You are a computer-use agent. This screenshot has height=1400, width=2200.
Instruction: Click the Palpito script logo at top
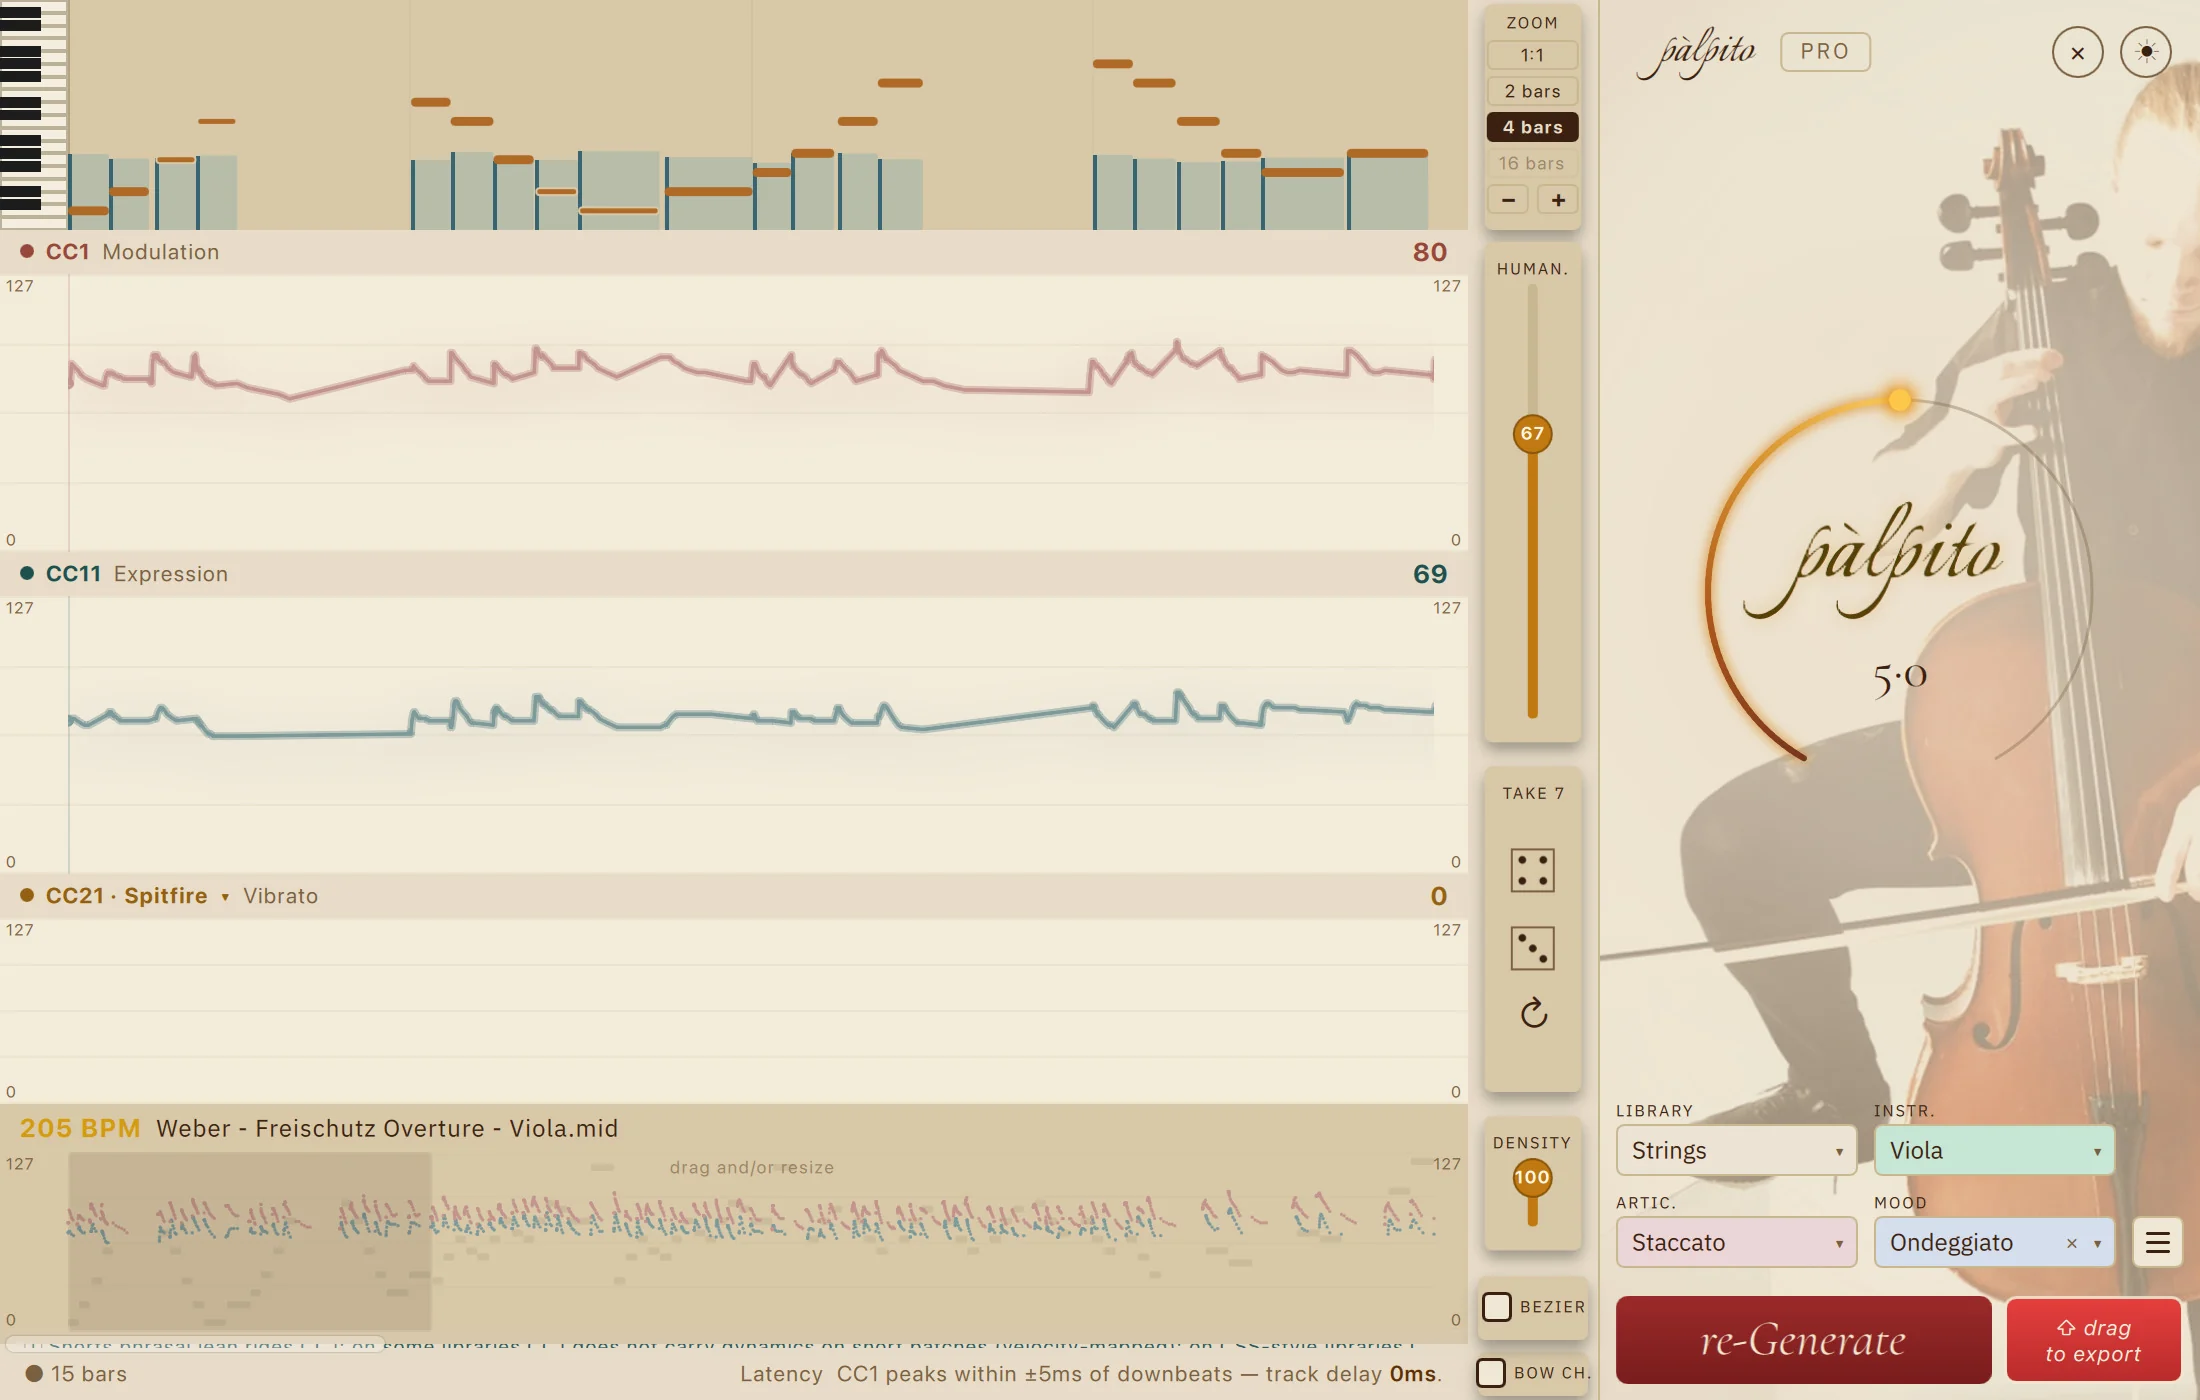1696,53
